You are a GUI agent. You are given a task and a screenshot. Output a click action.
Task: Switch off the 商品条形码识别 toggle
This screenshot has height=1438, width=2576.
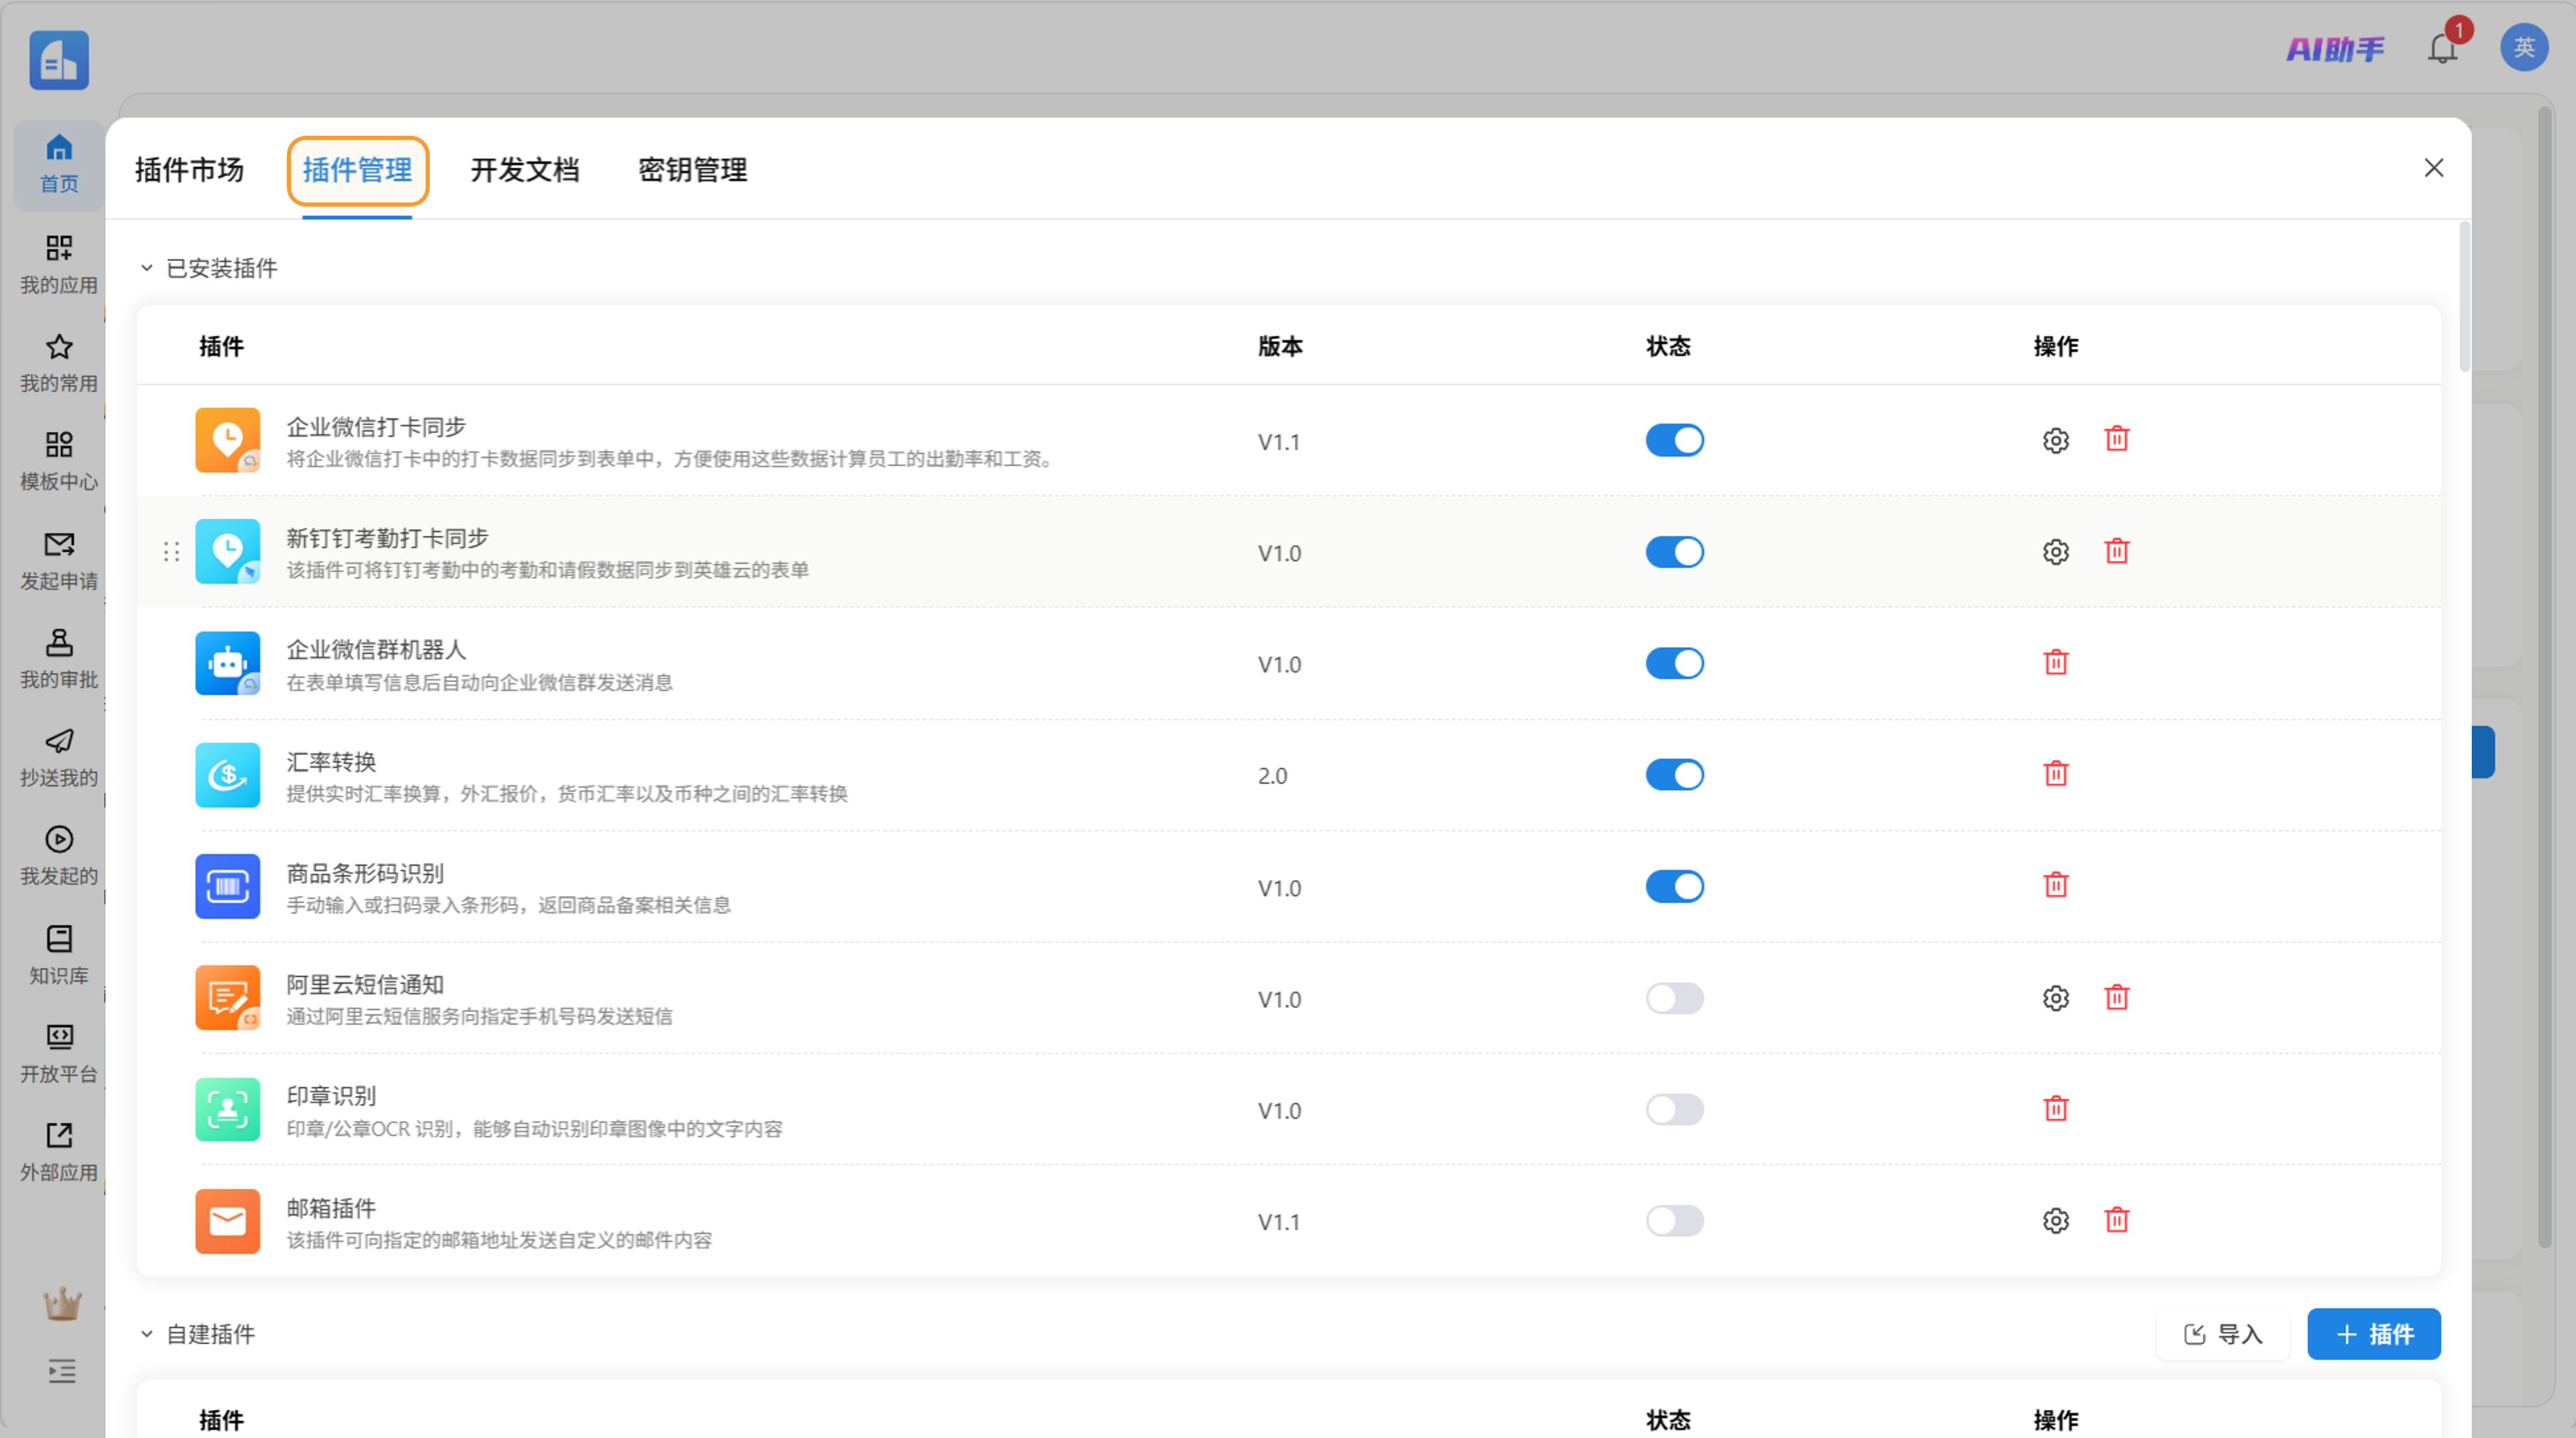click(1674, 886)
